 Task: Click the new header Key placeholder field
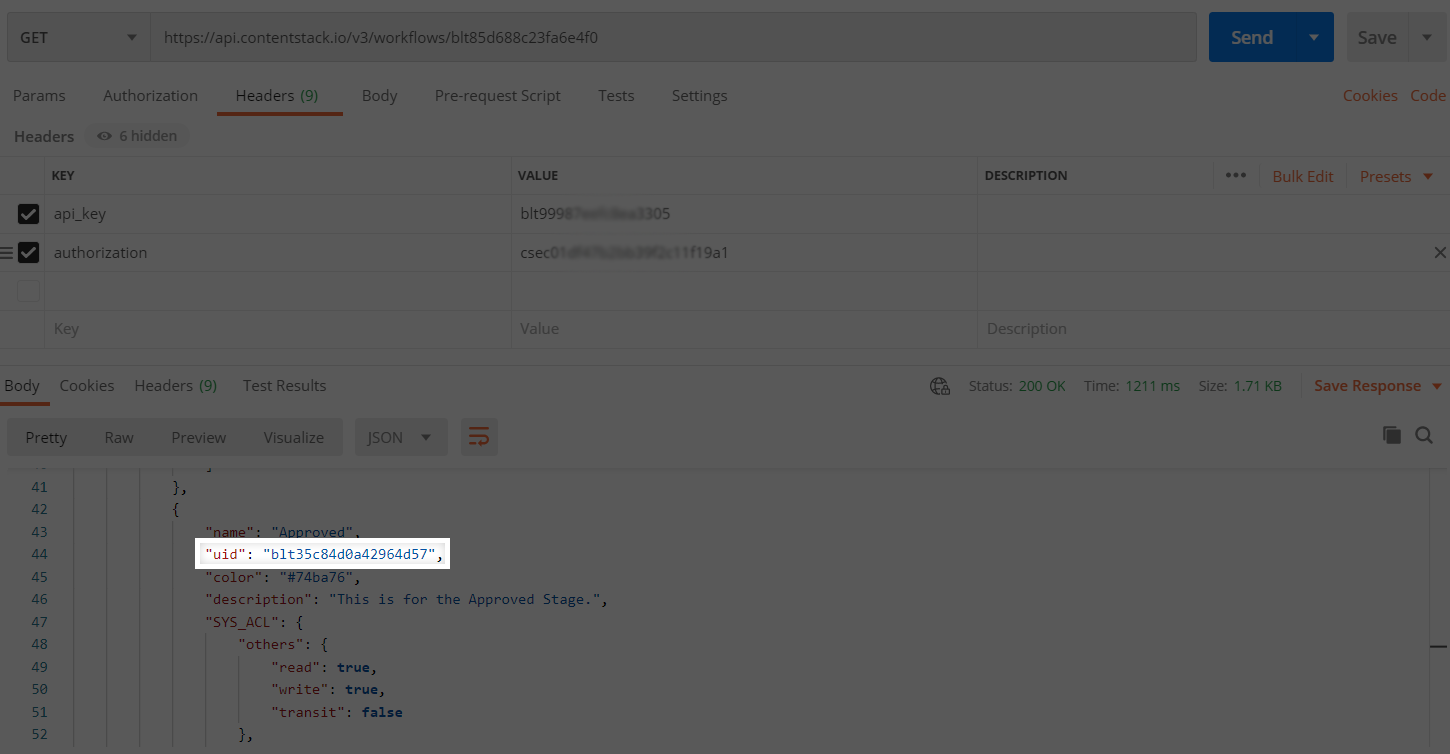(x=279, y=329)
